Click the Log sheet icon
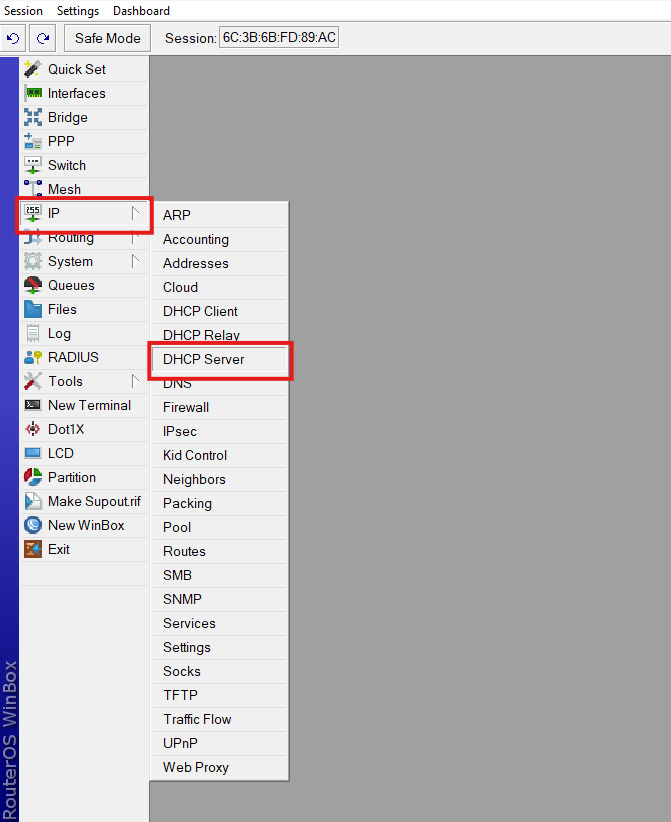The image size is (671, 822). 33,333
